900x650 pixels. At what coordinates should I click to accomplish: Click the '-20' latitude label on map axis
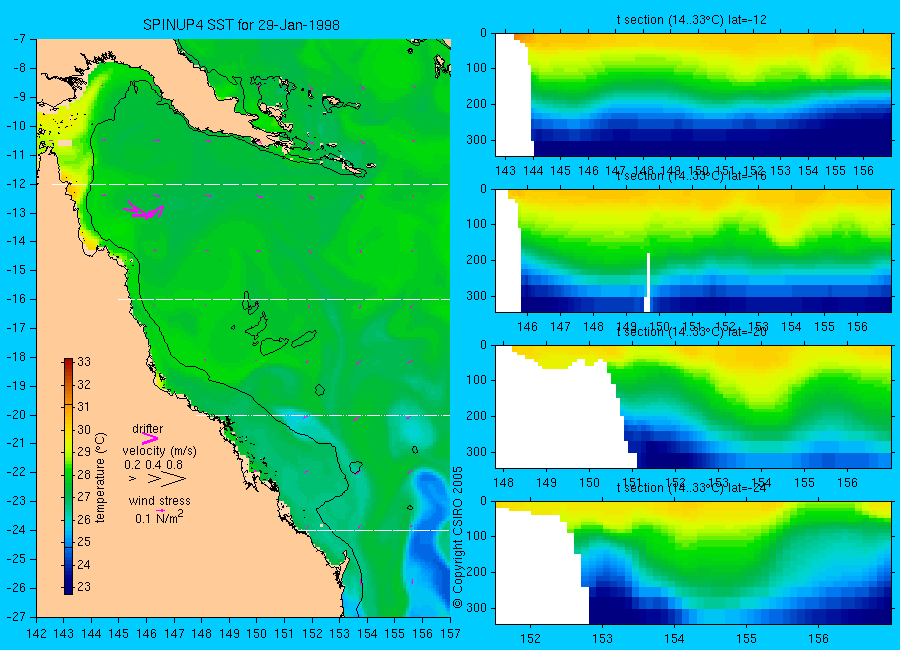[16, 415]
